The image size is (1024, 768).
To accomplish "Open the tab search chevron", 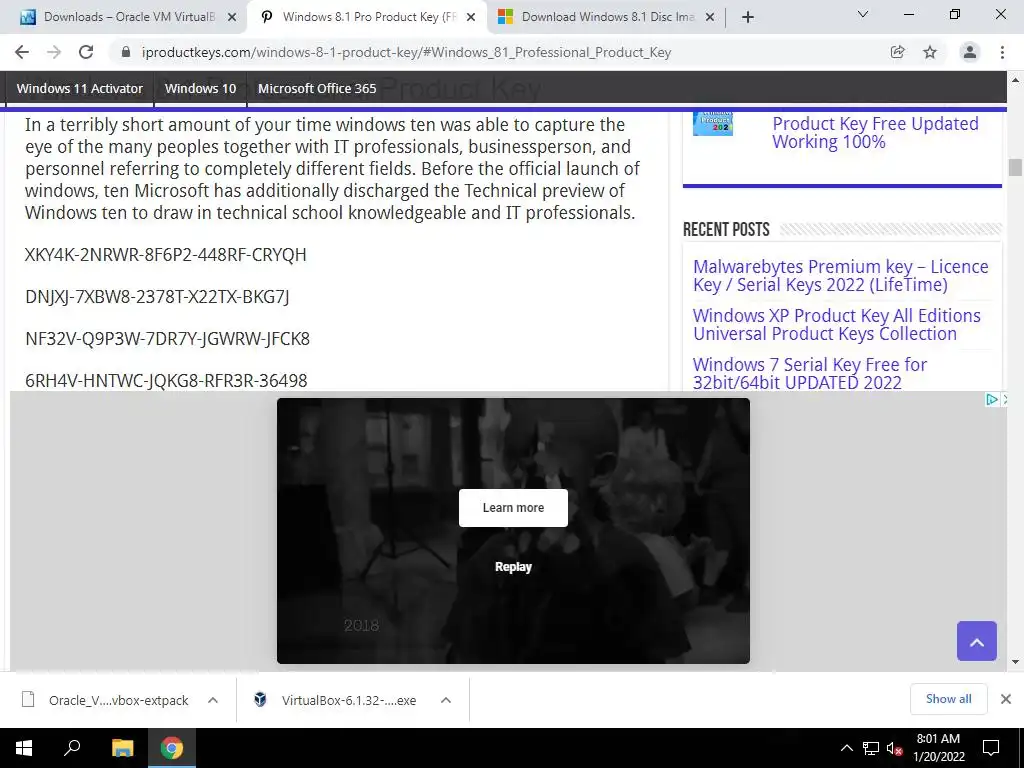I will pos(863,14).
